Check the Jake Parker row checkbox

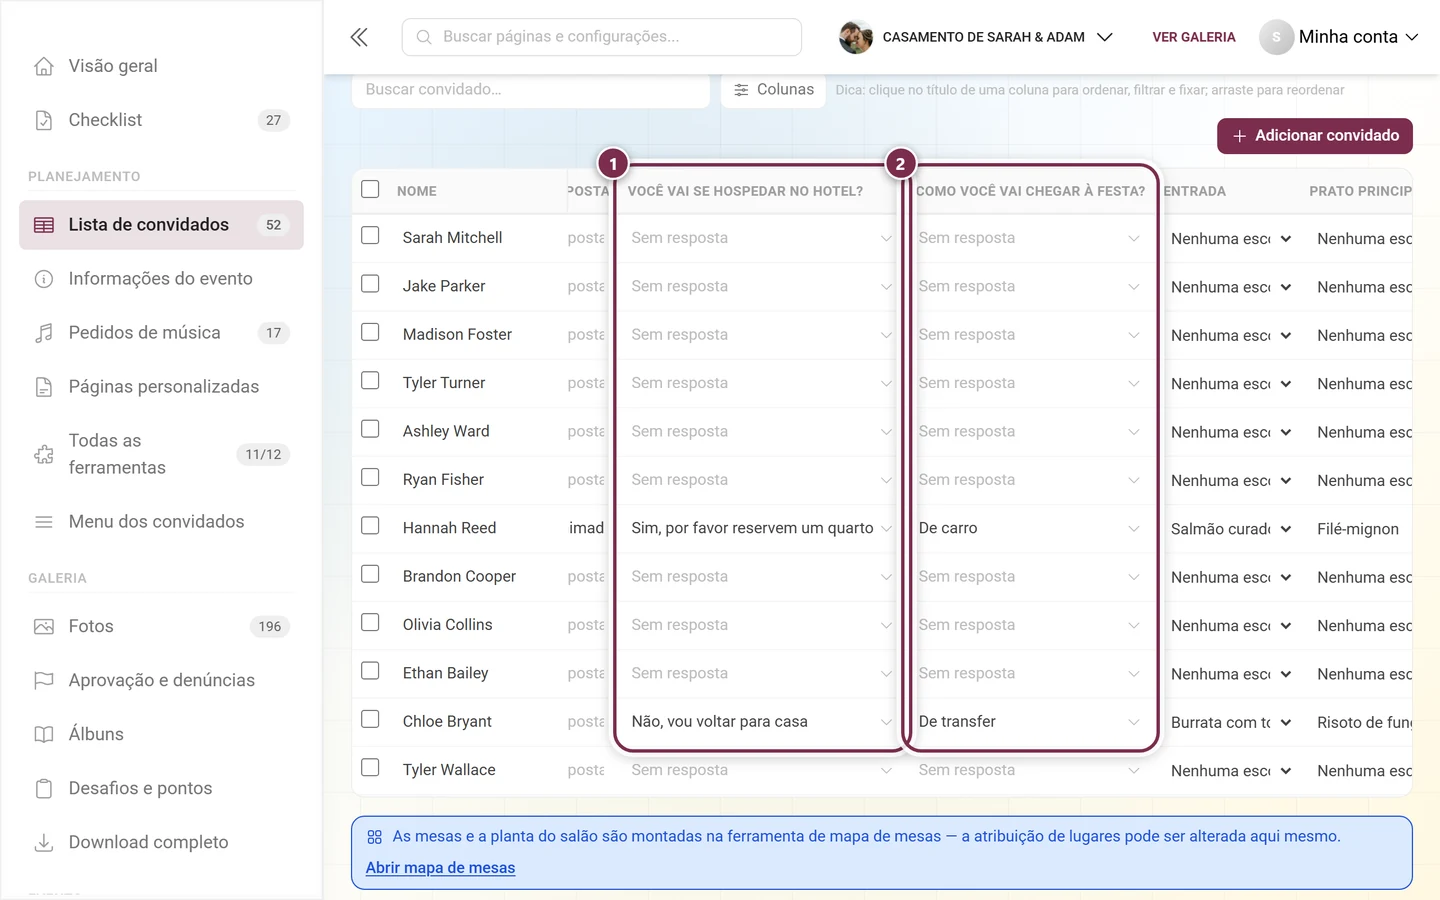370,284
